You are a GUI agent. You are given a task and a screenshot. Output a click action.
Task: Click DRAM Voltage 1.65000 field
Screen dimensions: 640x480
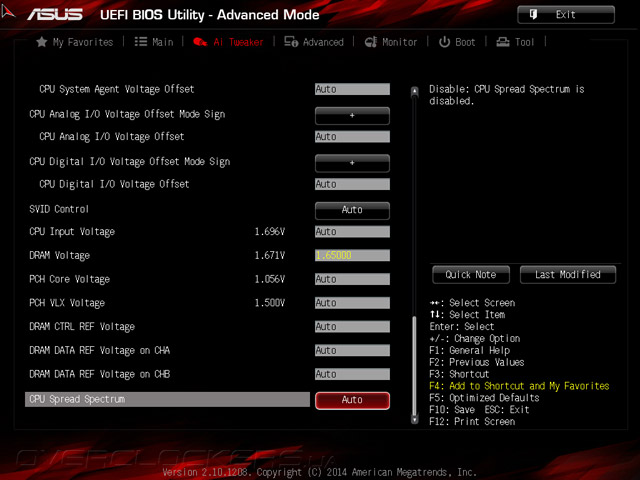pos(352,256)
